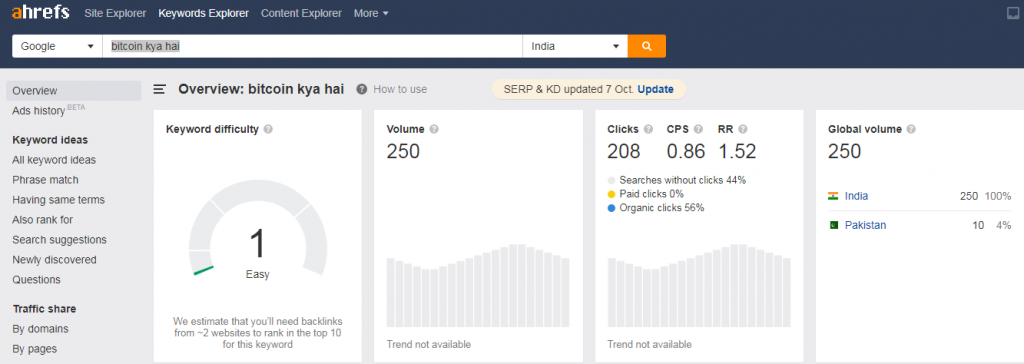
Task: Expand the More menu
Action: click(371, 13)
